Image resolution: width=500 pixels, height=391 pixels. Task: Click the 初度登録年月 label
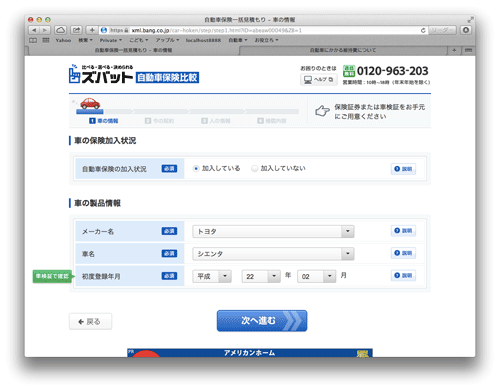tap(101, 276)
